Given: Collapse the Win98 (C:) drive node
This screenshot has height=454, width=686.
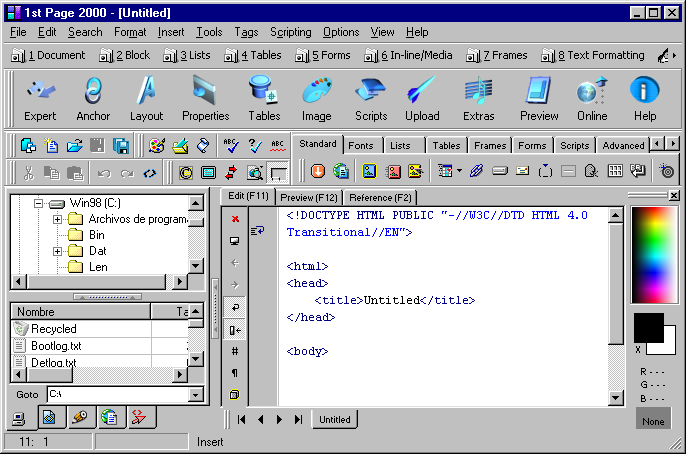Looking at the screenshot, I should [39, 203].
